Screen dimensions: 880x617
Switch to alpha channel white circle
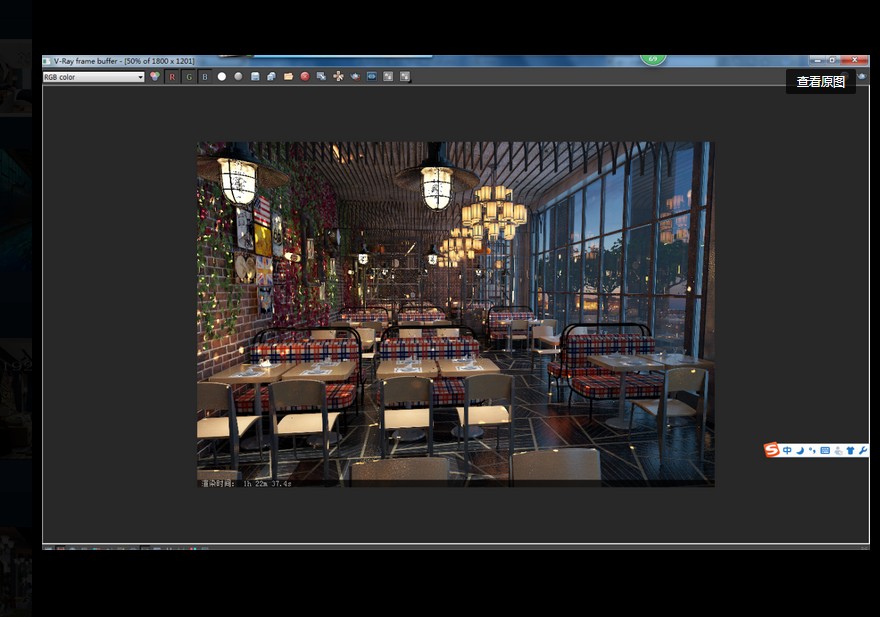point(222,77)
